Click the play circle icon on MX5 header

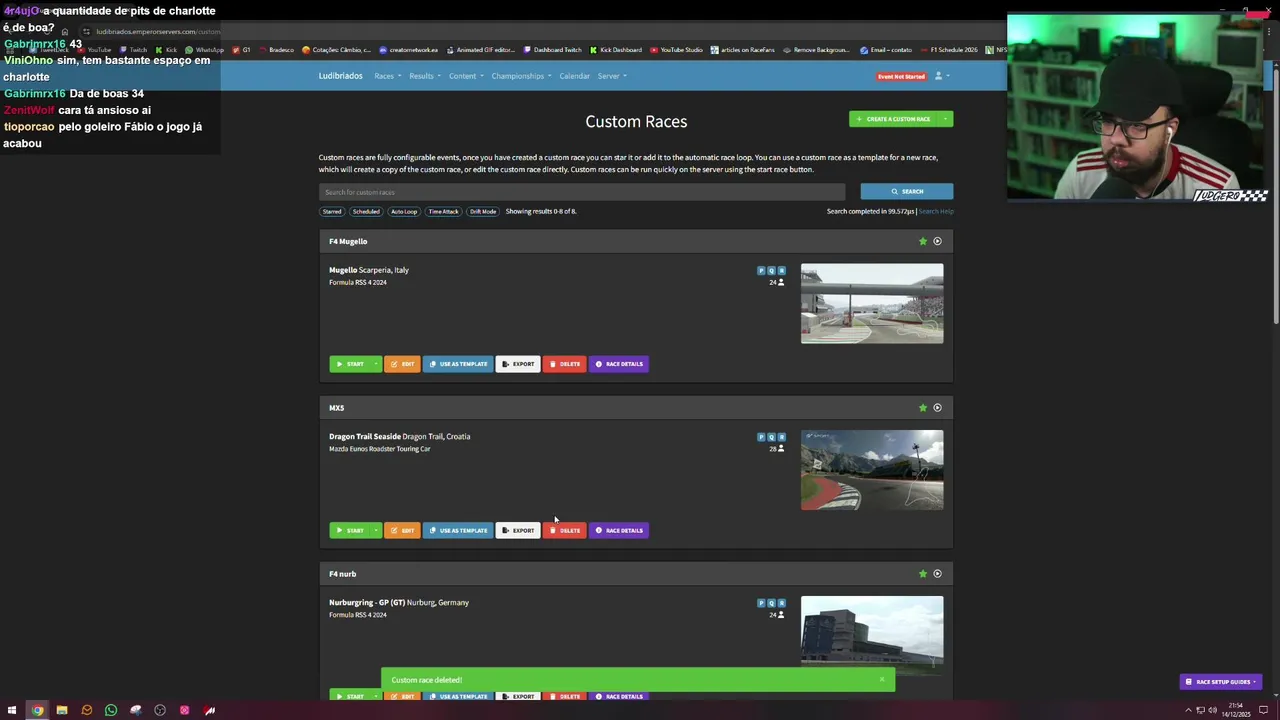[x=937, y=407]
